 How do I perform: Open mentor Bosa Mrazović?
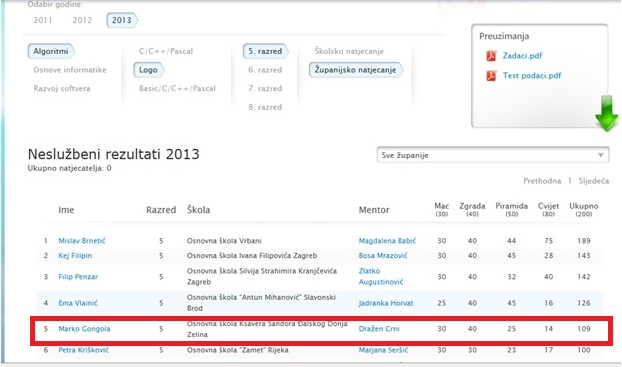click(x=383, y=256)
